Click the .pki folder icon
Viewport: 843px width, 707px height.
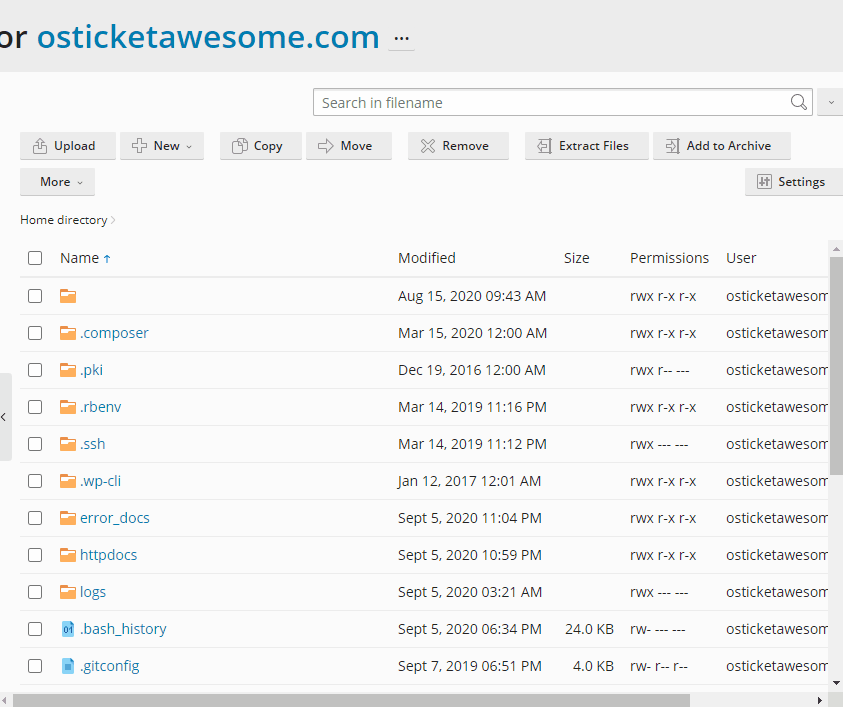click(68, 370)
